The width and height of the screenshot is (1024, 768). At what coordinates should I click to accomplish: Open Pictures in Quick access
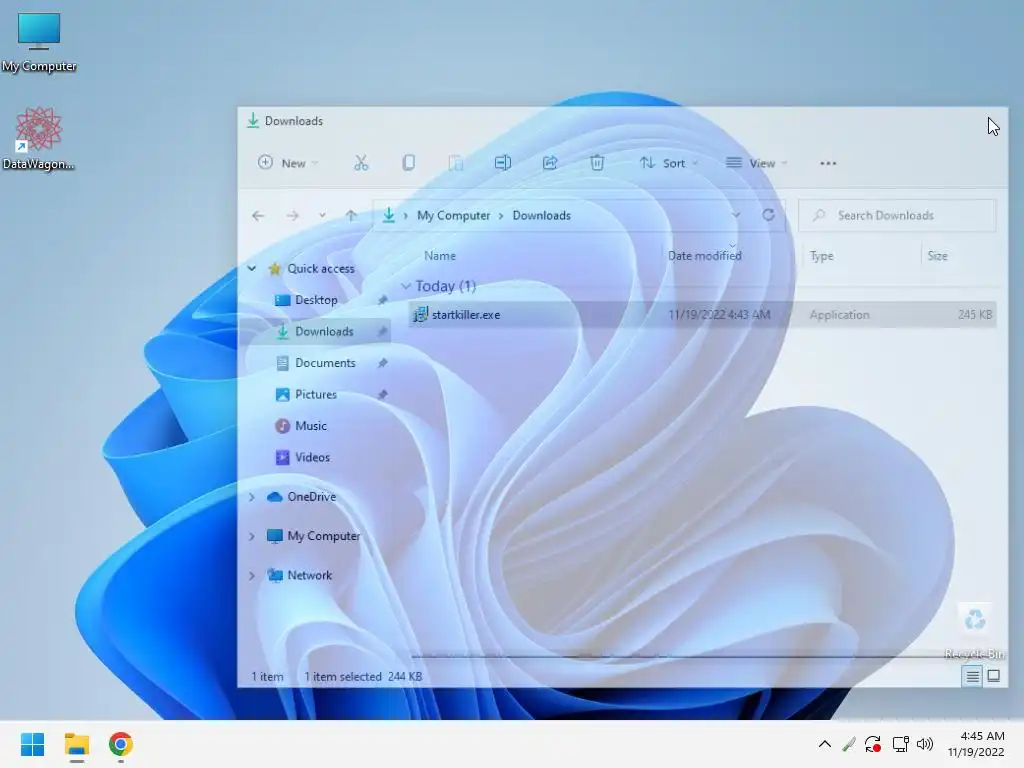click(x=315, y=394)
